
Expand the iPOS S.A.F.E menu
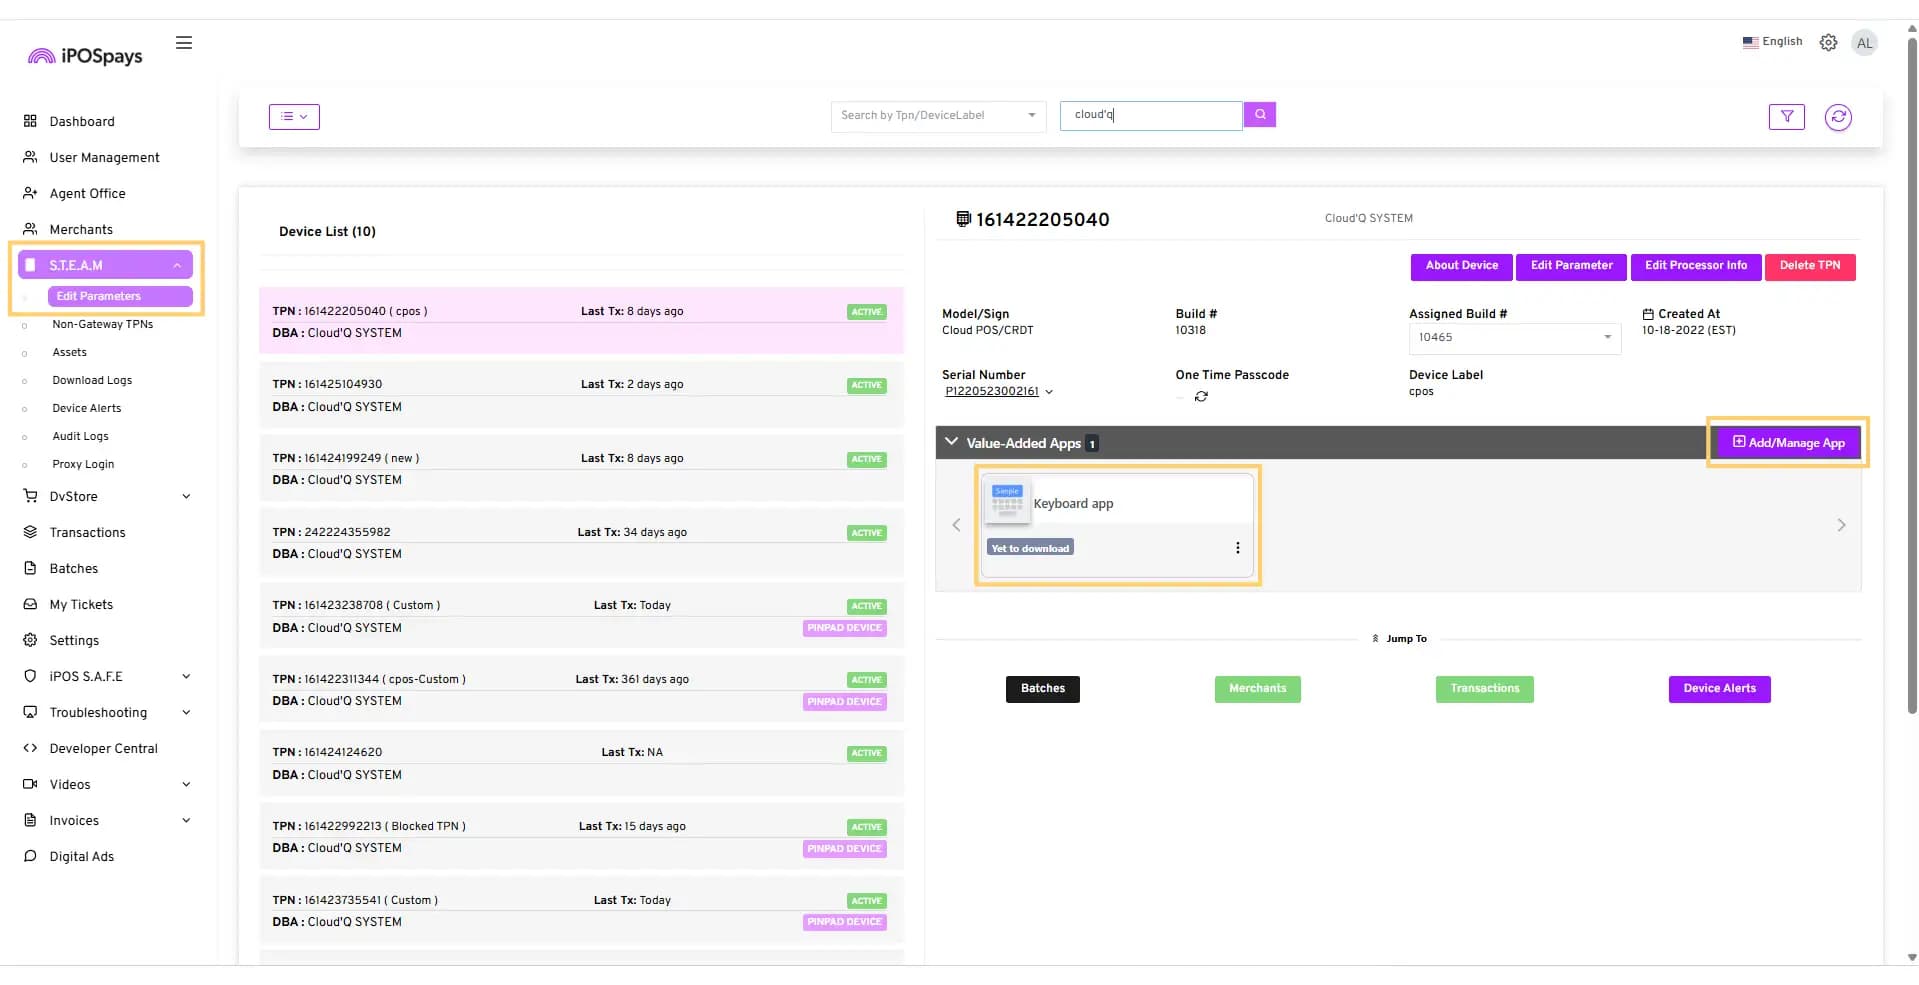186,676
